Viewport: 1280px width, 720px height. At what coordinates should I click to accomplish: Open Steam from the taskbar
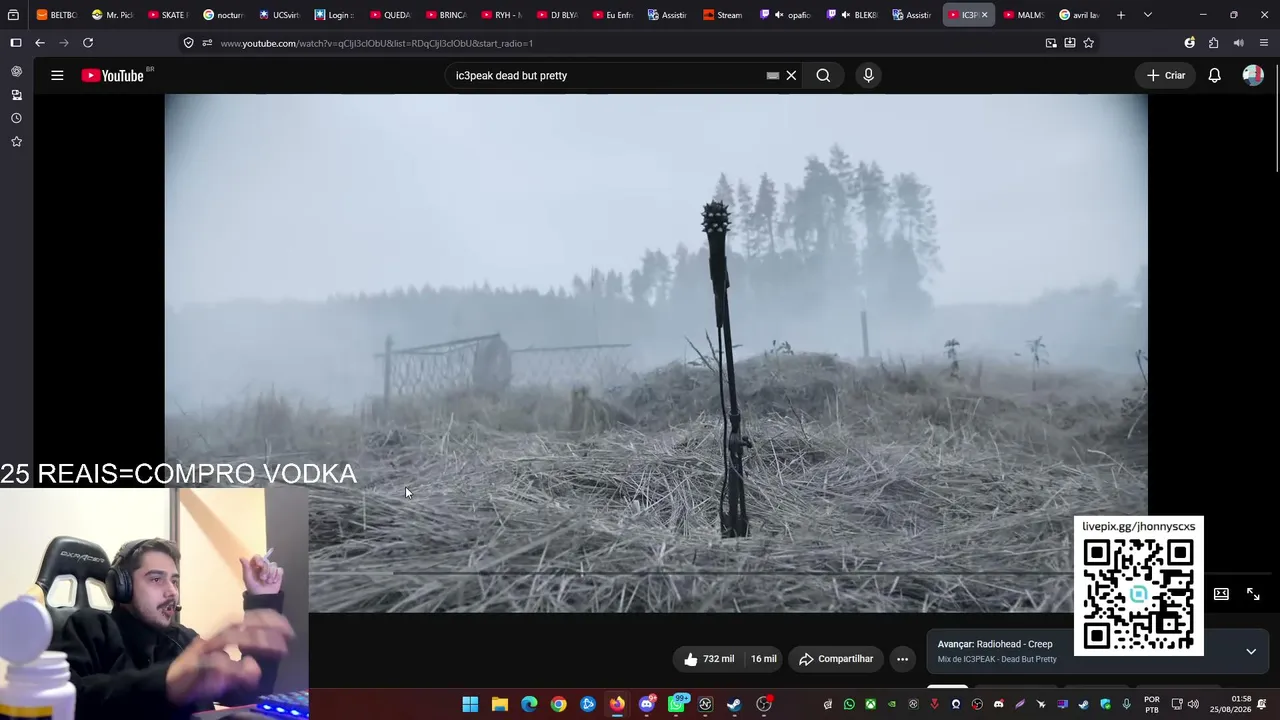pyautogui.click(x=734, y=704)
